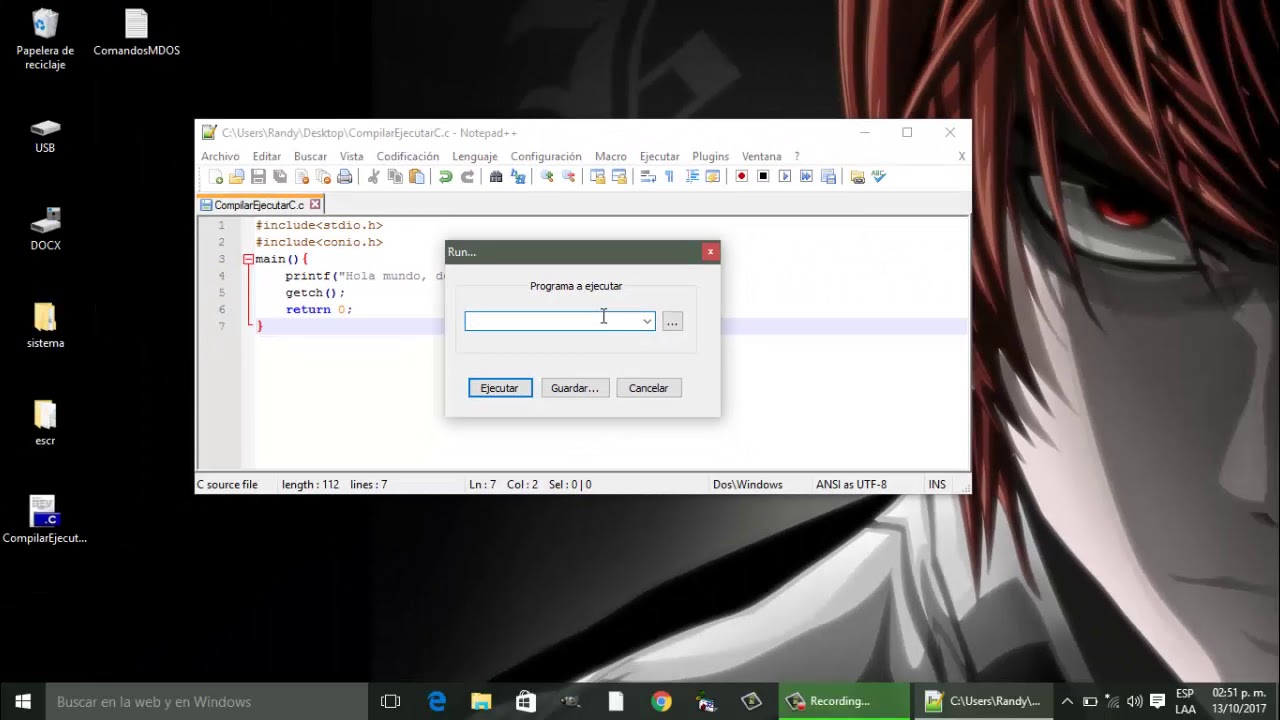The width and height of the screenshot is (1280, 720).
Task: Click the Ejecutar button in Run dialog
Action: click(x=500, y=388)
